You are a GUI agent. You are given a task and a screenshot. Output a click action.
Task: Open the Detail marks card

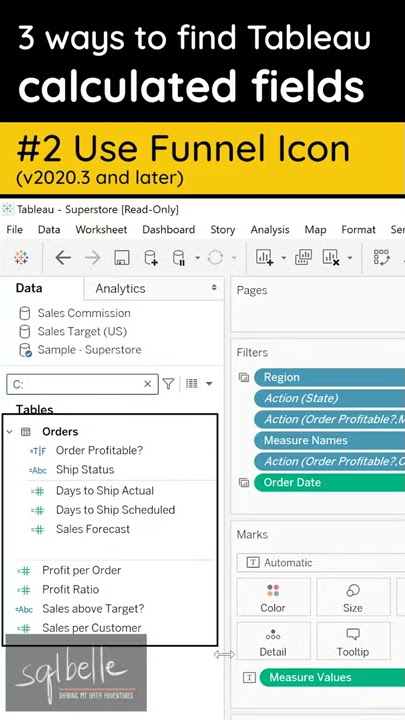pos(273,641)
